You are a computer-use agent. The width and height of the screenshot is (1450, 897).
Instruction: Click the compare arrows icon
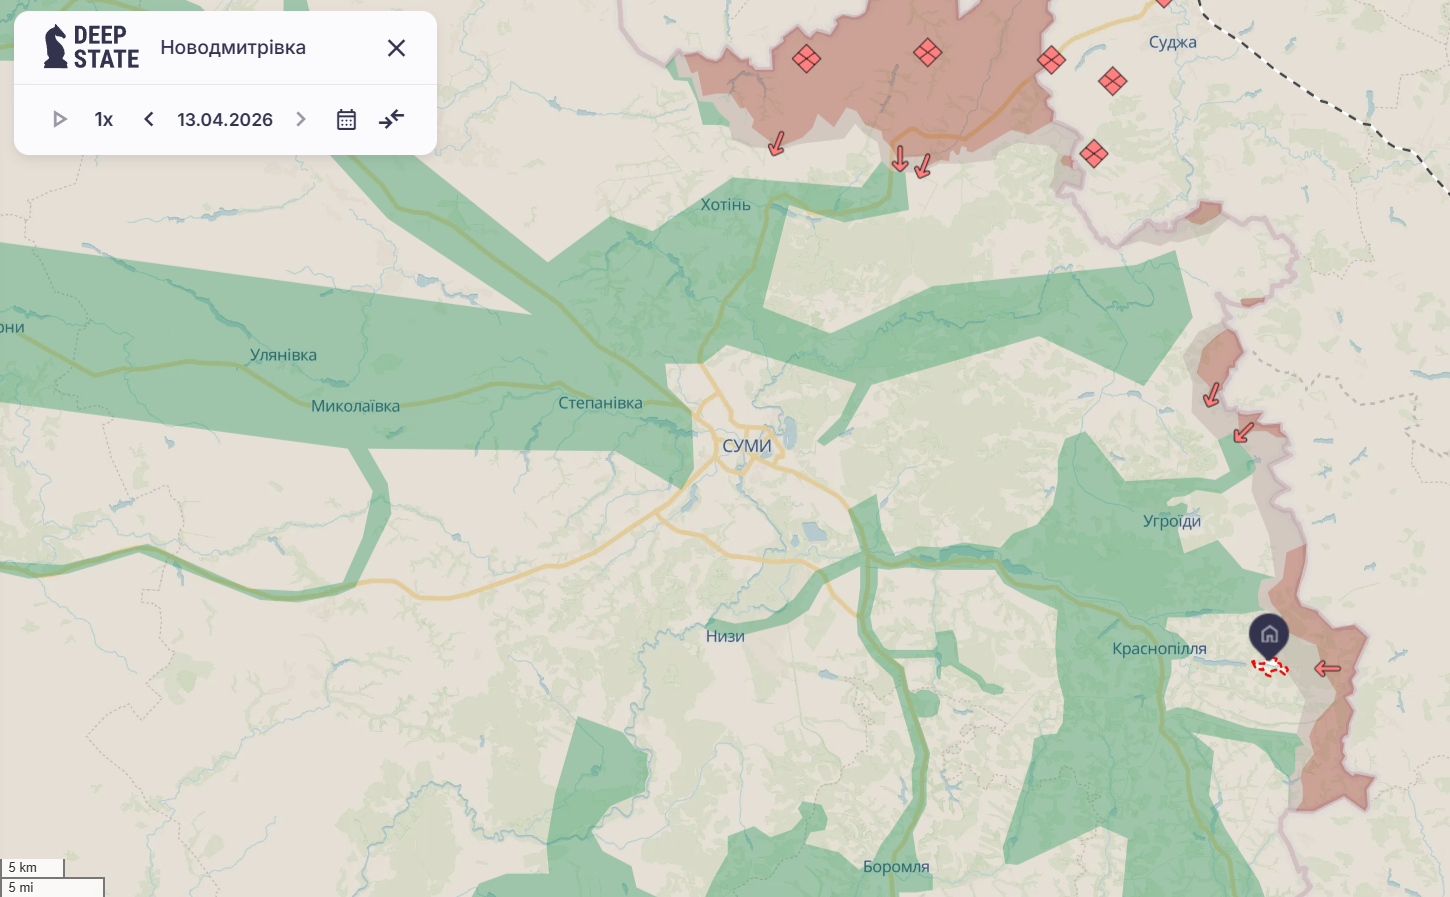391,120
